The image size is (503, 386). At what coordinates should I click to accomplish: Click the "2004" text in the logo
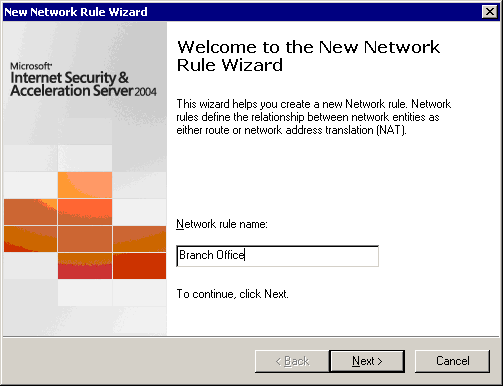pos(145,92)
